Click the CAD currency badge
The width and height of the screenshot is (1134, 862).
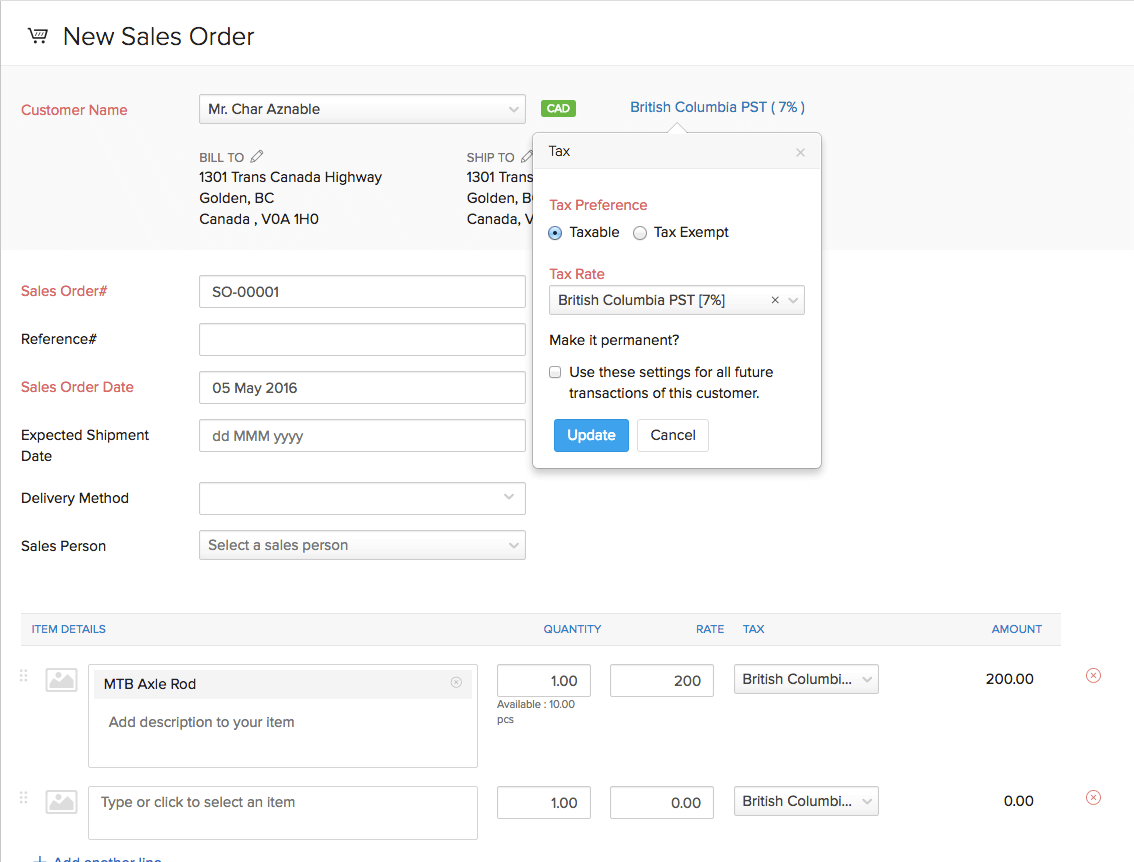click(x=558, y=108)
